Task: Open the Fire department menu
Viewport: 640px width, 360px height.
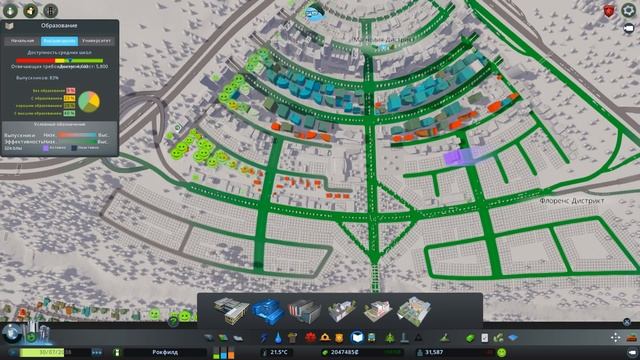Action: (325, 338)
